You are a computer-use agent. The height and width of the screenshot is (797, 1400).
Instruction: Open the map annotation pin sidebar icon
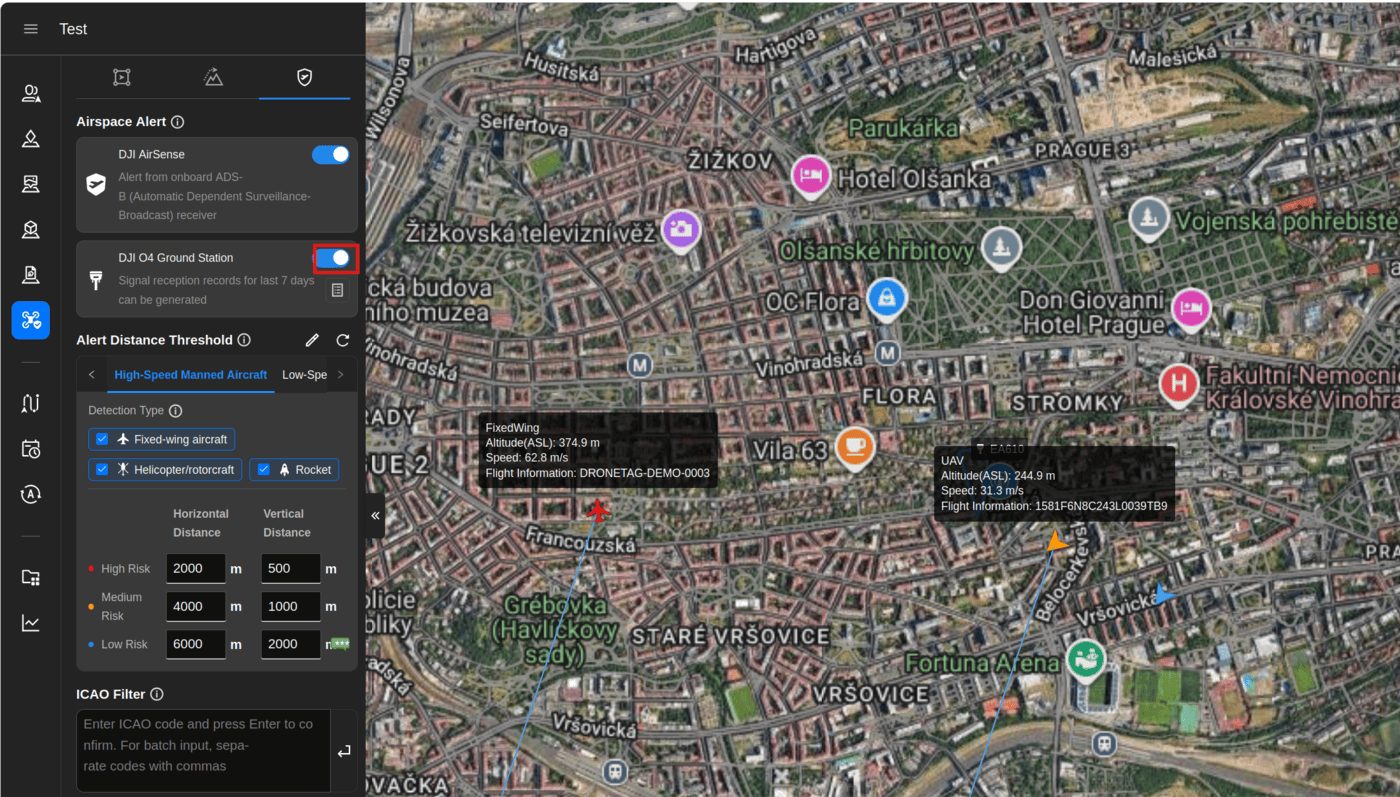pyautogui.click(x=31, y=139)
